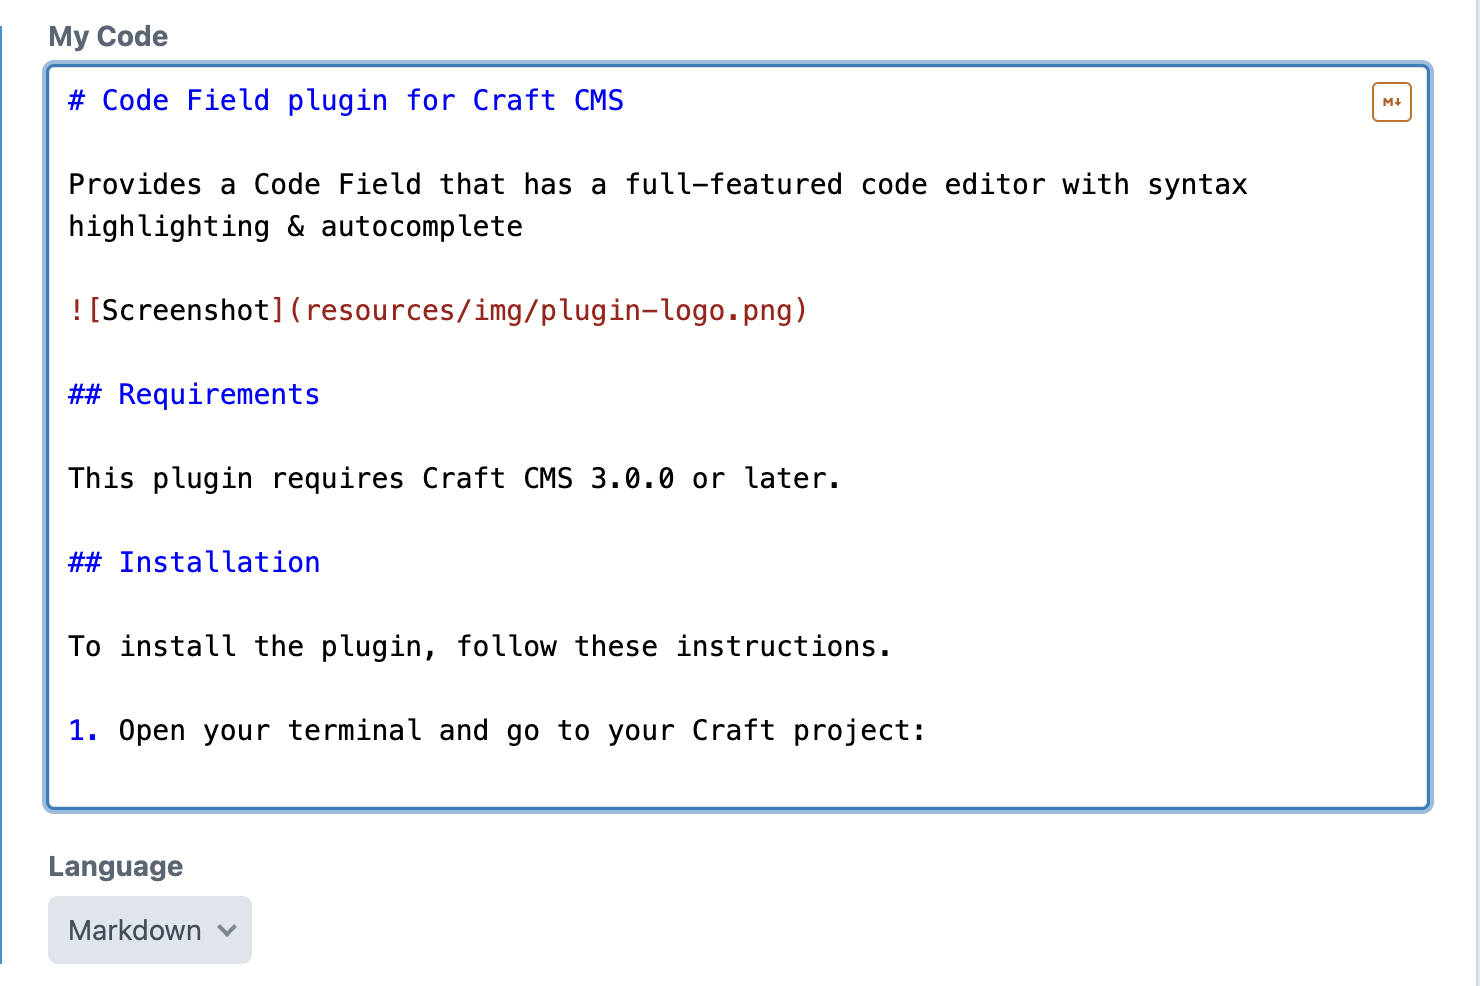Click the "Craft CMS" text in title heading
The height and width of the screenshot is (986, 1480).
548,101
